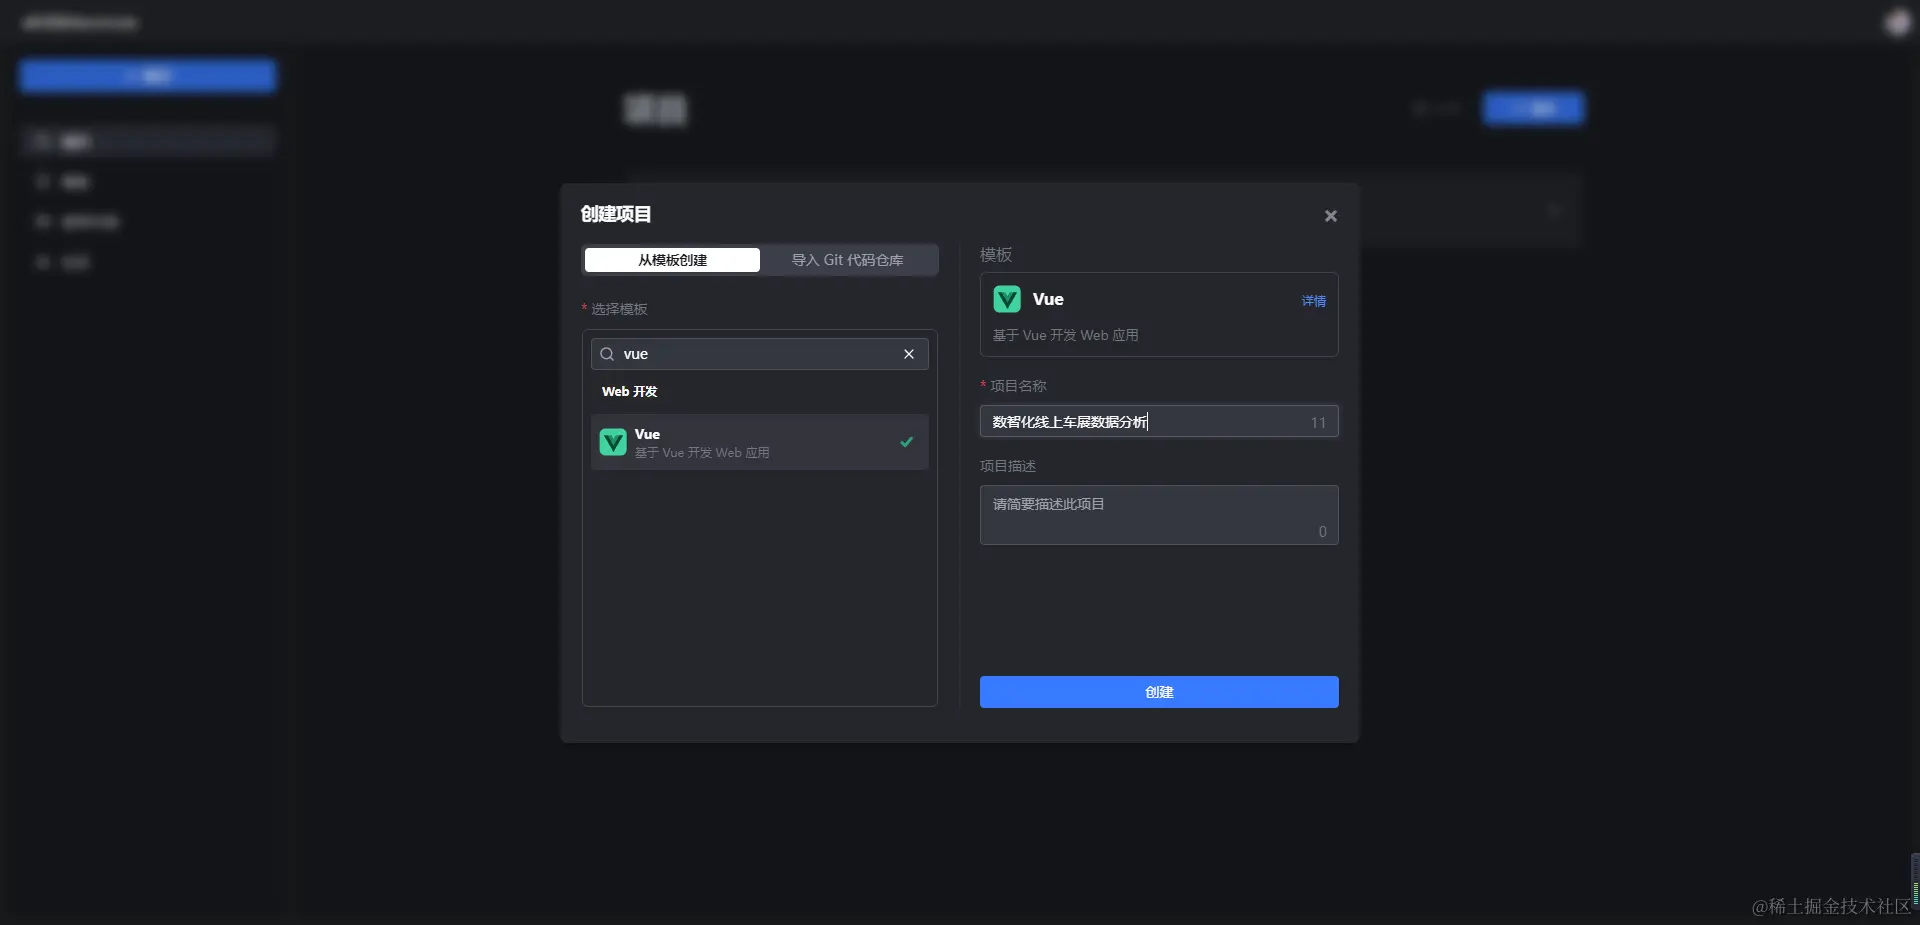Open user avatar in background top right
Viewport: 1920px width, 925px height.
(1897, 22)
